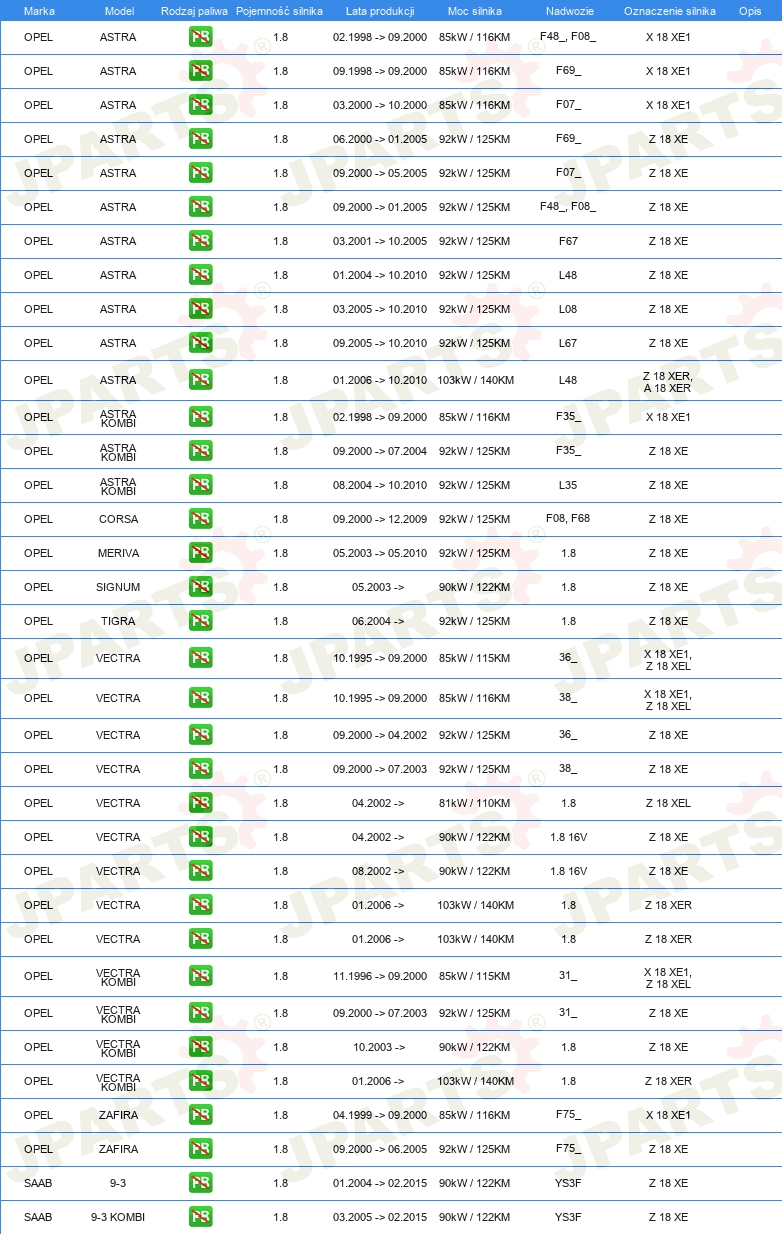Select the PB fuel icon for TIGRA

click(x=200, y=621)
